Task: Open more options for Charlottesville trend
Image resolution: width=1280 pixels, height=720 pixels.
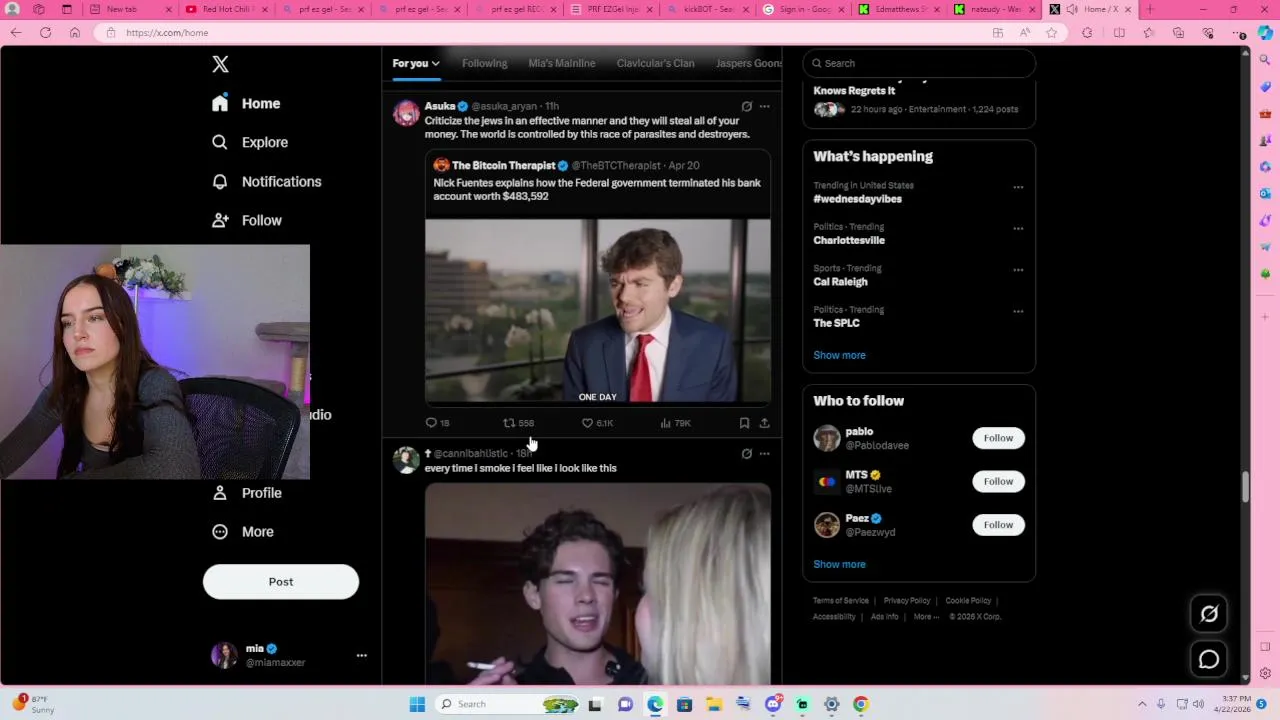Action: [x=1018, y=228]
